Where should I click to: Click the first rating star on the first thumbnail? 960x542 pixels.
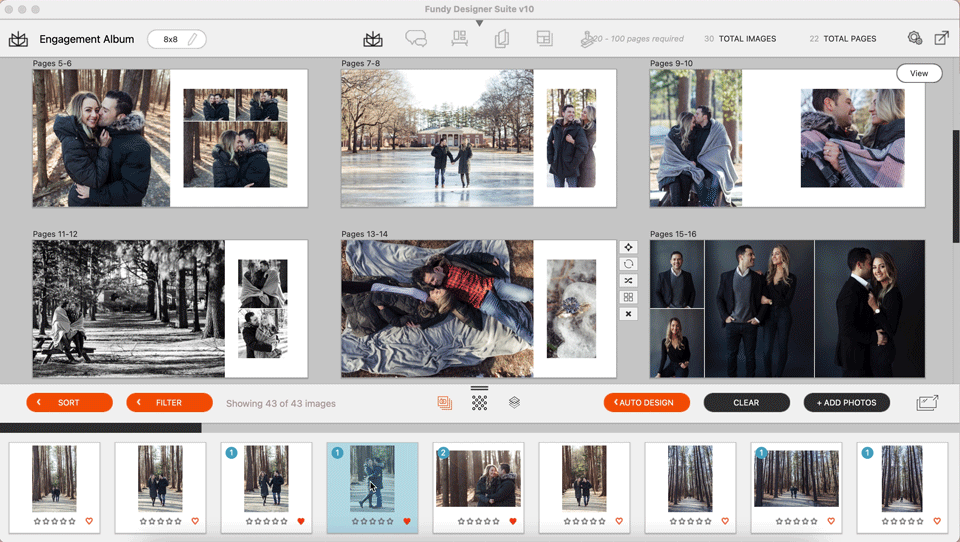point(37,521)
